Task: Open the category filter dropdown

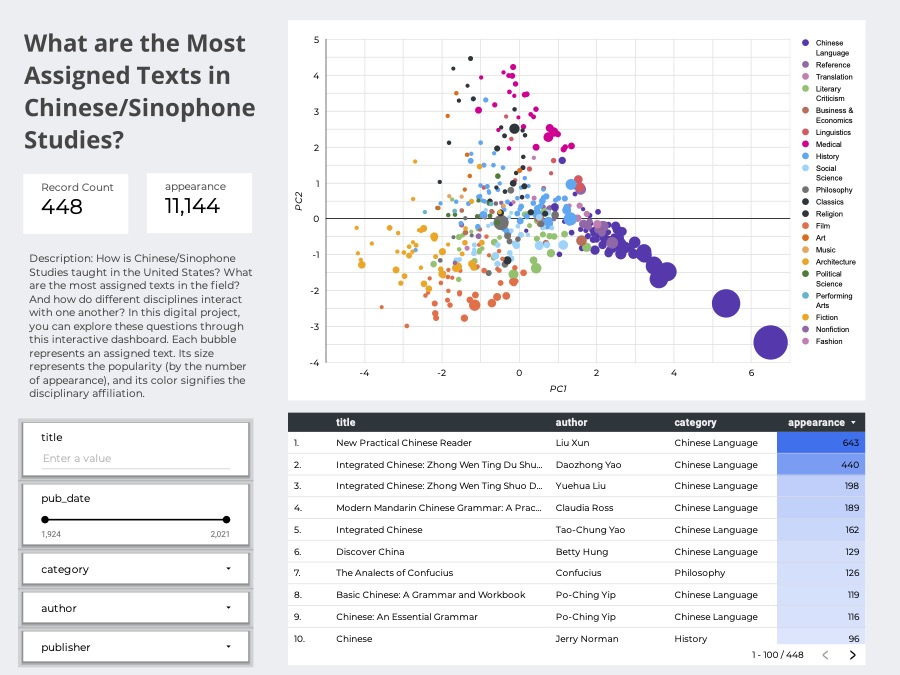Action: [135, 569]
